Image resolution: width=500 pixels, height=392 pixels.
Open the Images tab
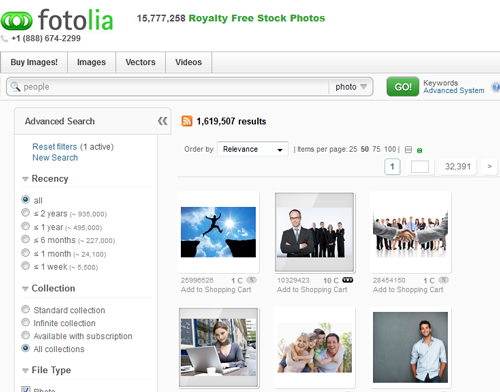[91, 62]
